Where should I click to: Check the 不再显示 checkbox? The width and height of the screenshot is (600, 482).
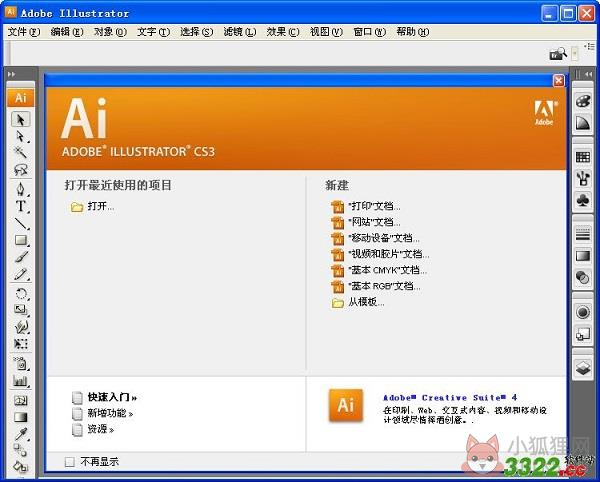tap(70, 462)
